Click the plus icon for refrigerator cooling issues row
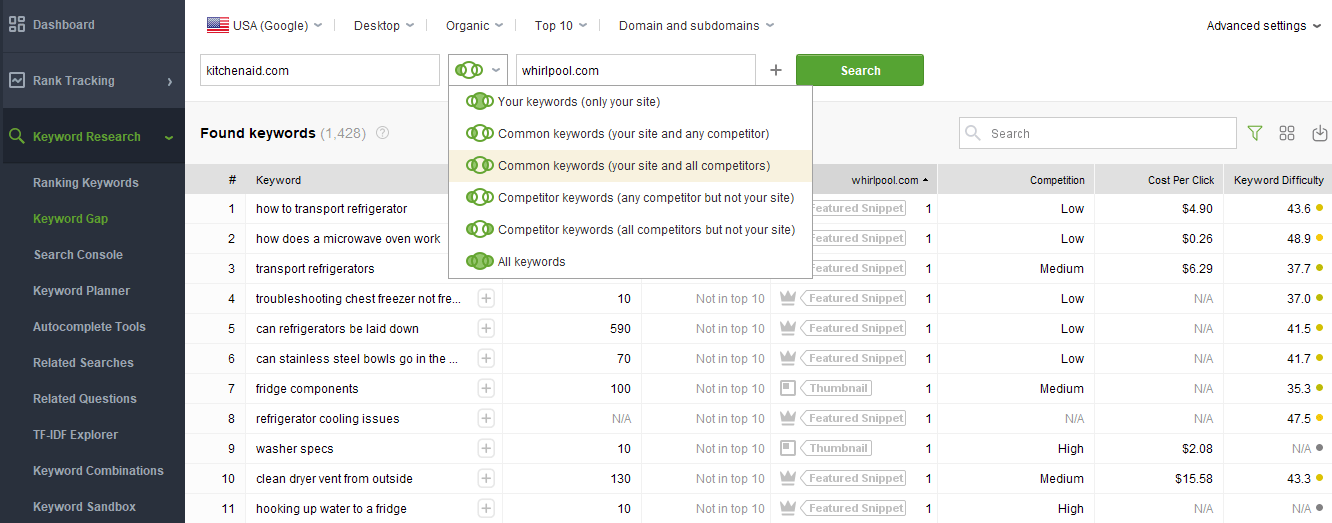Viewport: 1332px width, 523px height. point(486,418)
